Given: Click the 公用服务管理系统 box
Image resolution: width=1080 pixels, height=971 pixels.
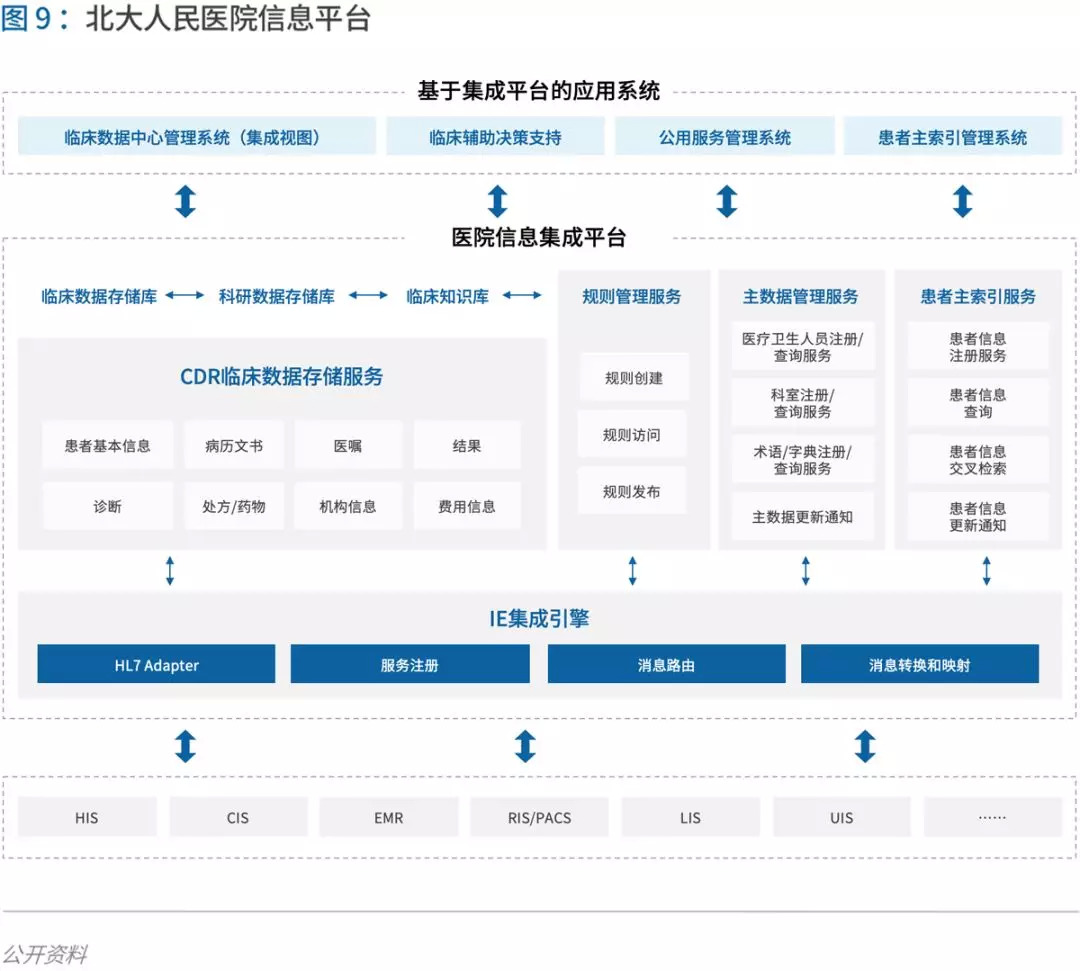Looking at the screenshot, I should point(725,136).
